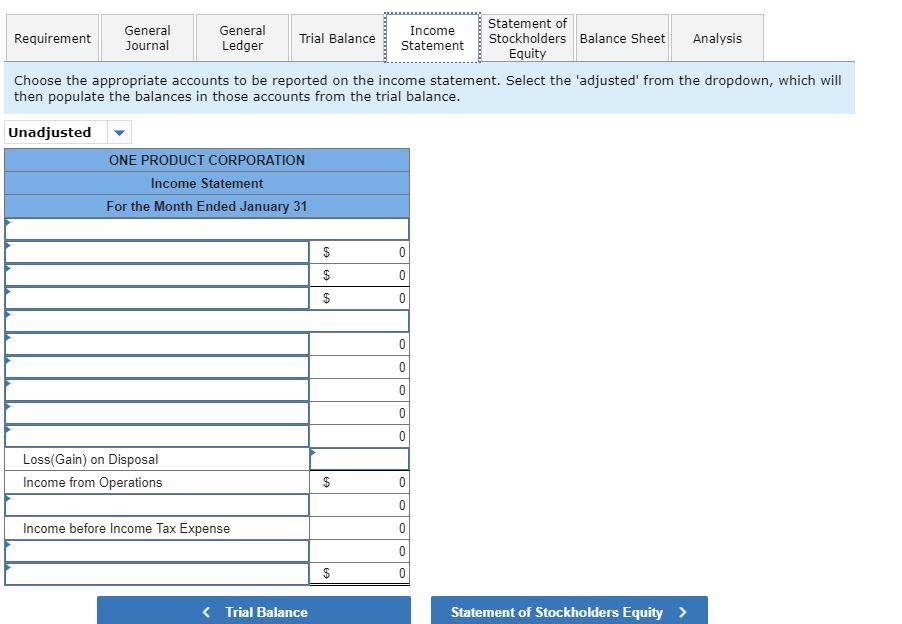
Task: Click the Unadjusted selection box
Action: (x=68, y=132)
